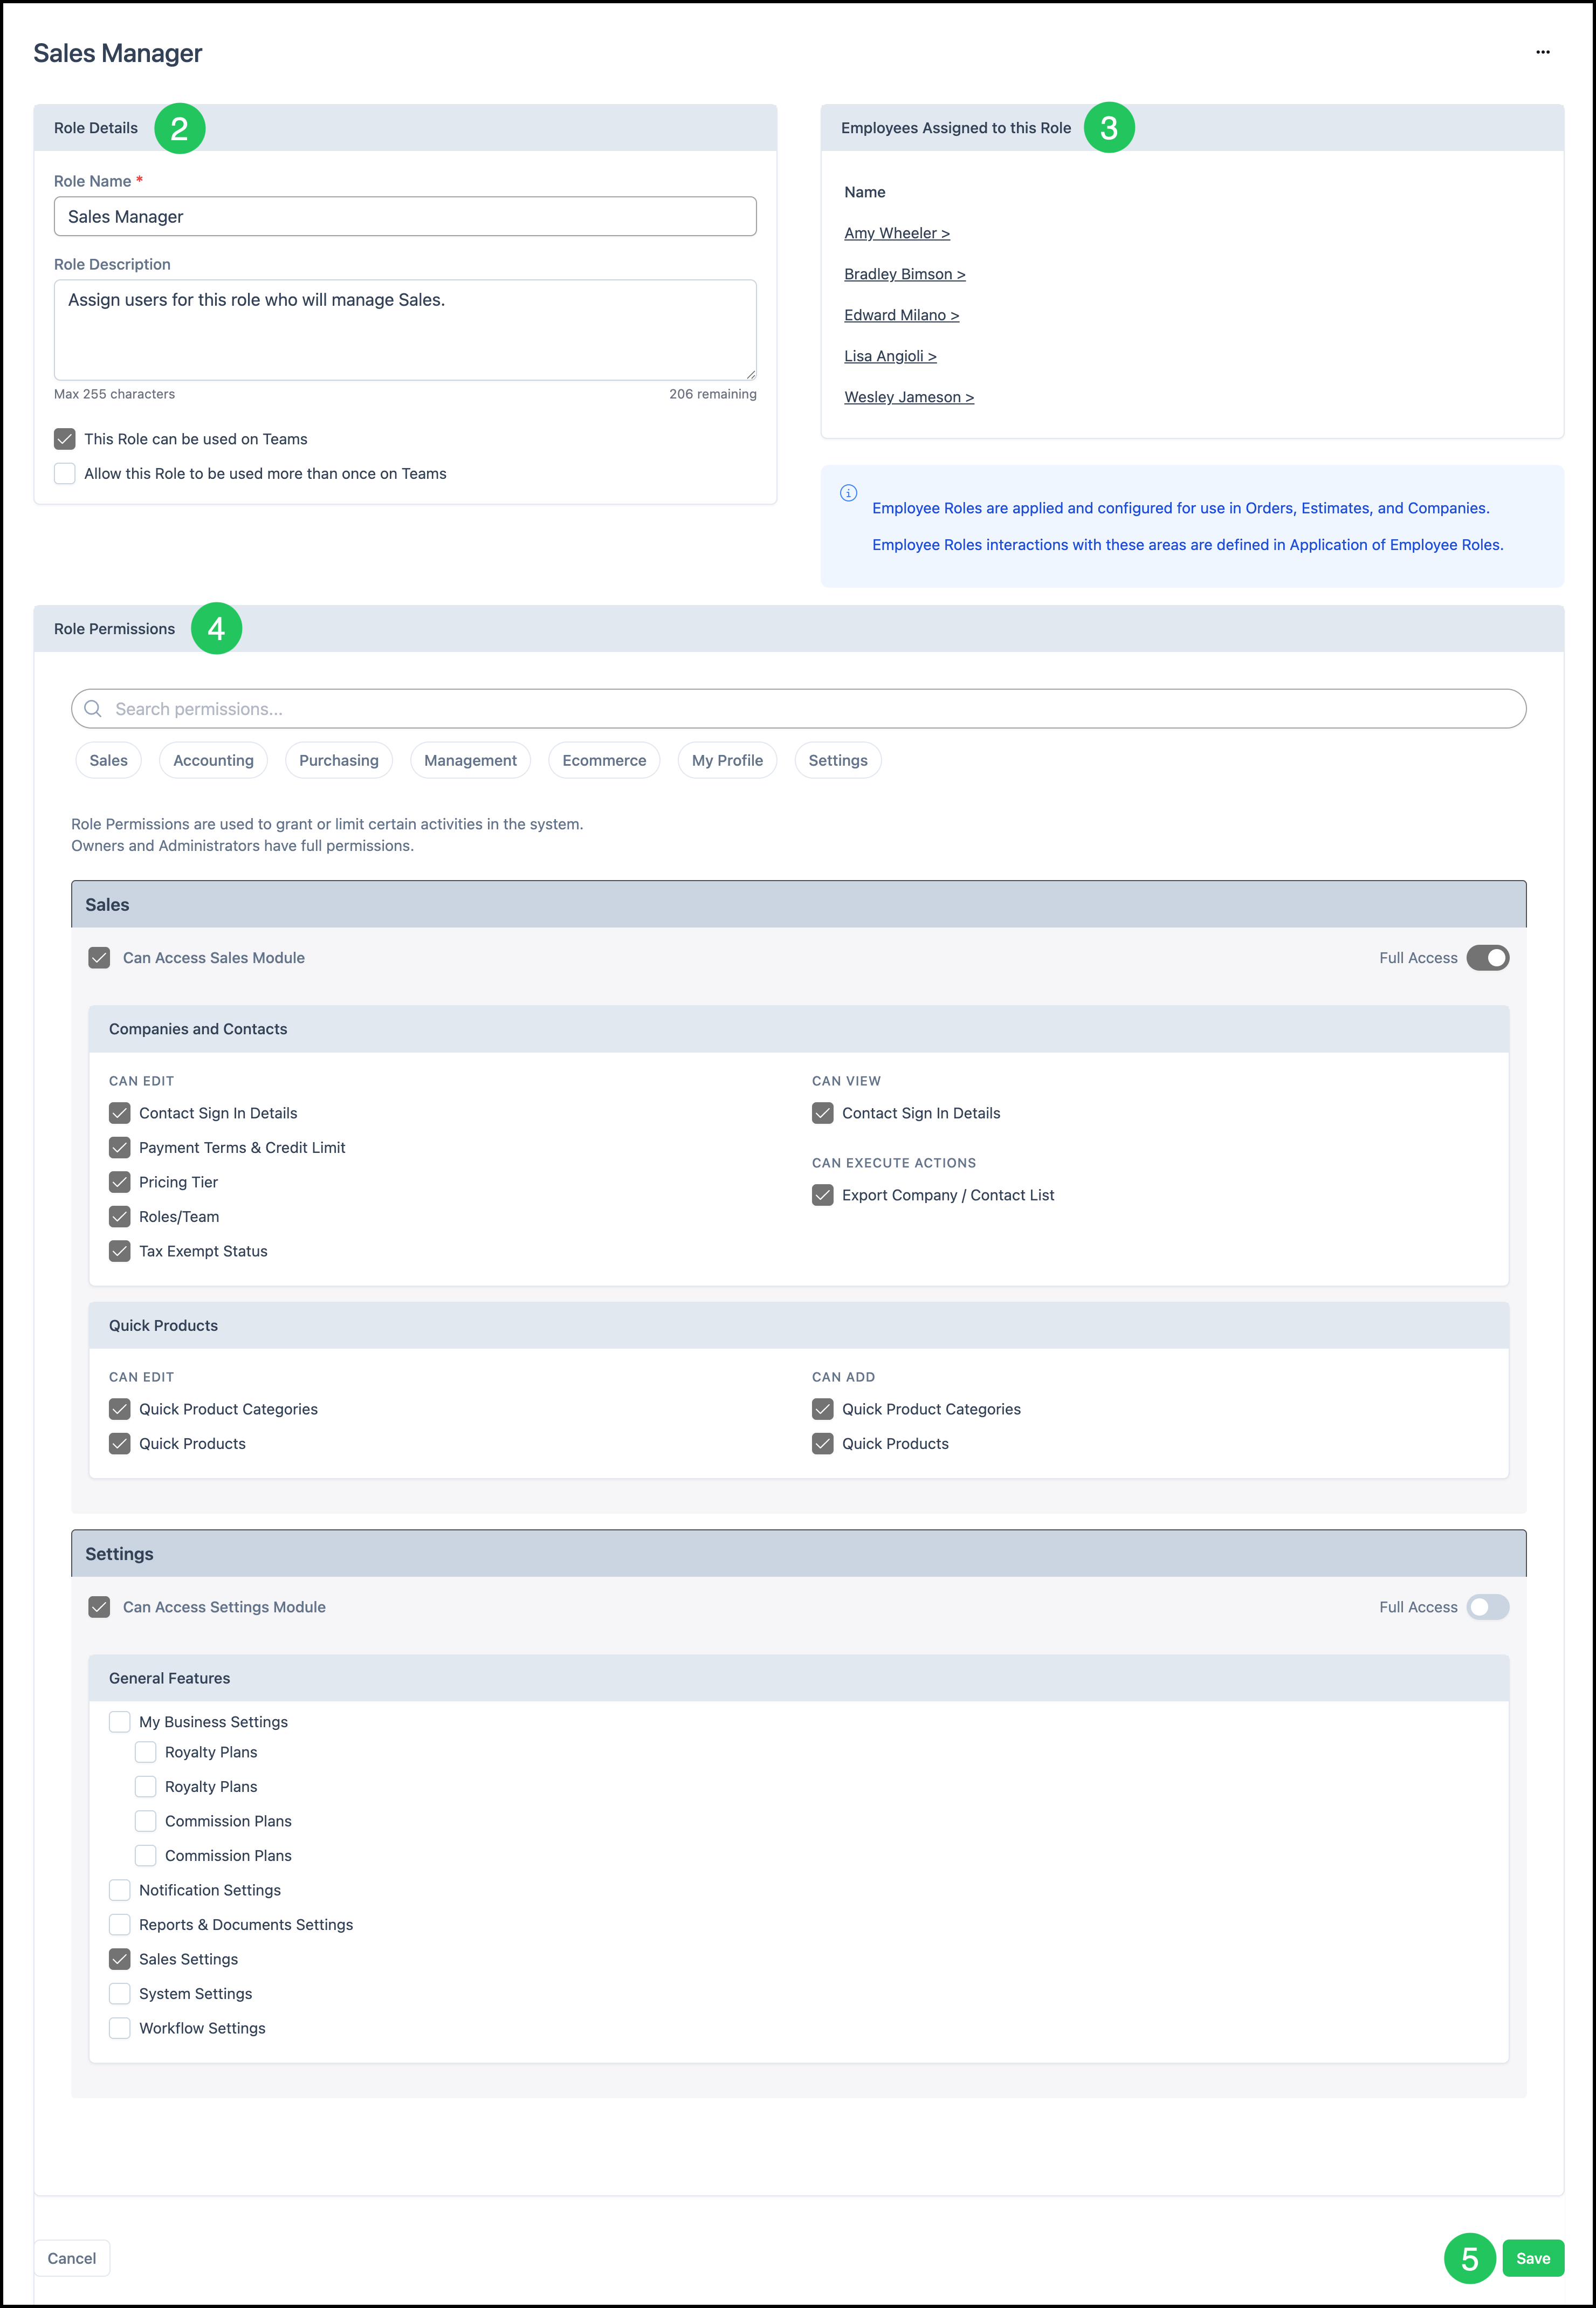Screen dimensions: 1596x2308
Task: Click the info icon in blue notice
Action: [x=848, y=493]
